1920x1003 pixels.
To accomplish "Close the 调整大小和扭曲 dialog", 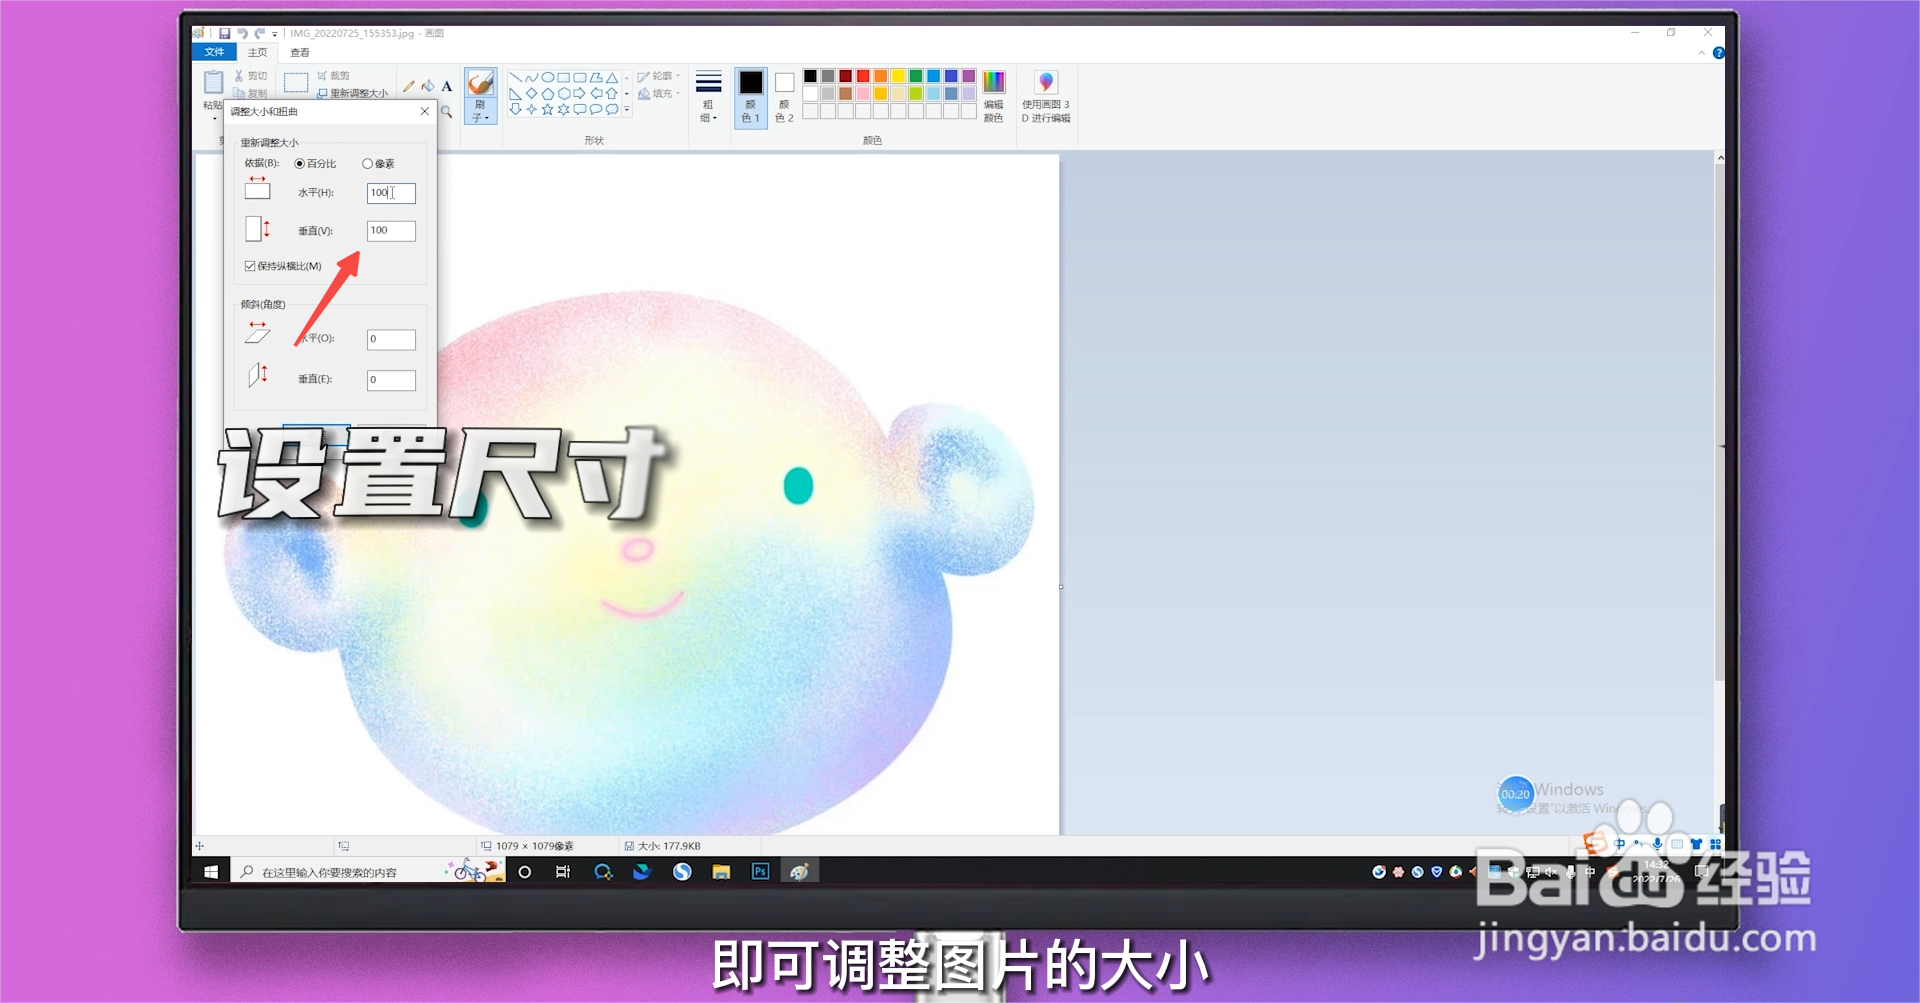I will [x=425, y=111].
